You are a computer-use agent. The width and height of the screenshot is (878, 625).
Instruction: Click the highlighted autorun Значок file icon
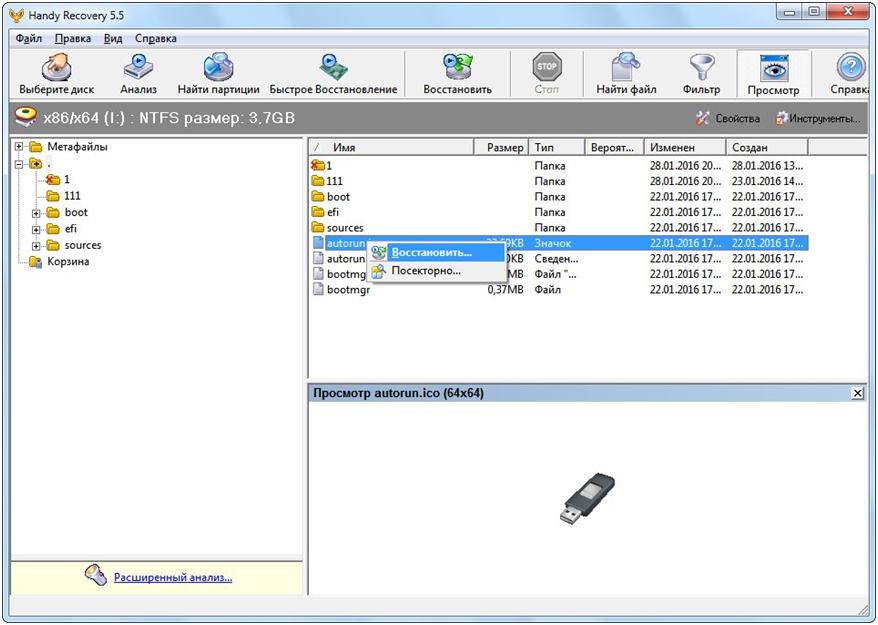pyautogui.click(x=318, y=243)
